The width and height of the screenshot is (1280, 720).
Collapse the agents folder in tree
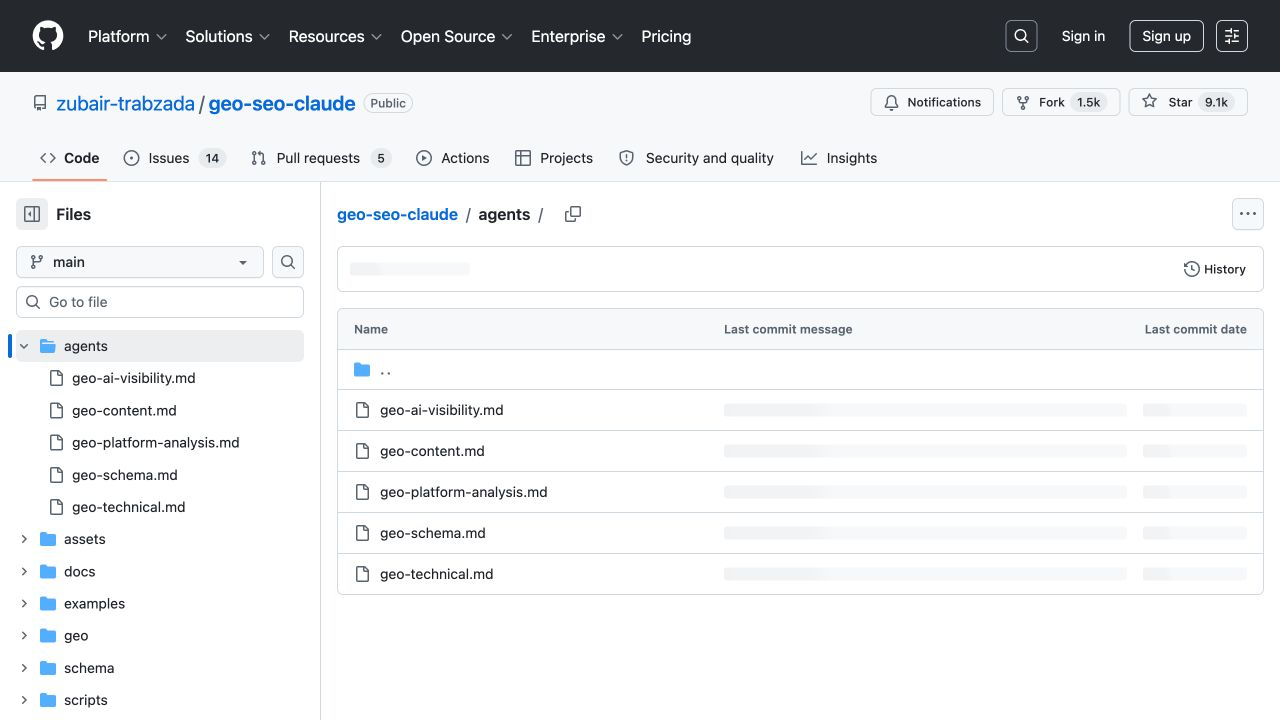click(x=24, y=346)
